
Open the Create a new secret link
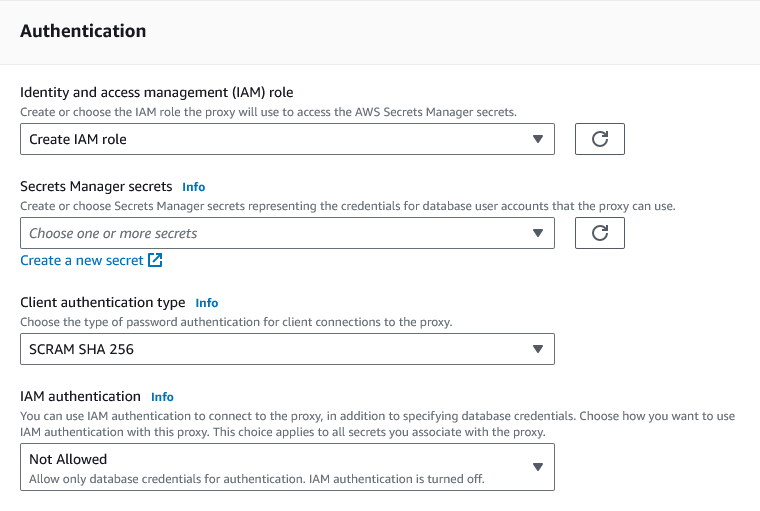pyautogui.click(x=82, y=261)
